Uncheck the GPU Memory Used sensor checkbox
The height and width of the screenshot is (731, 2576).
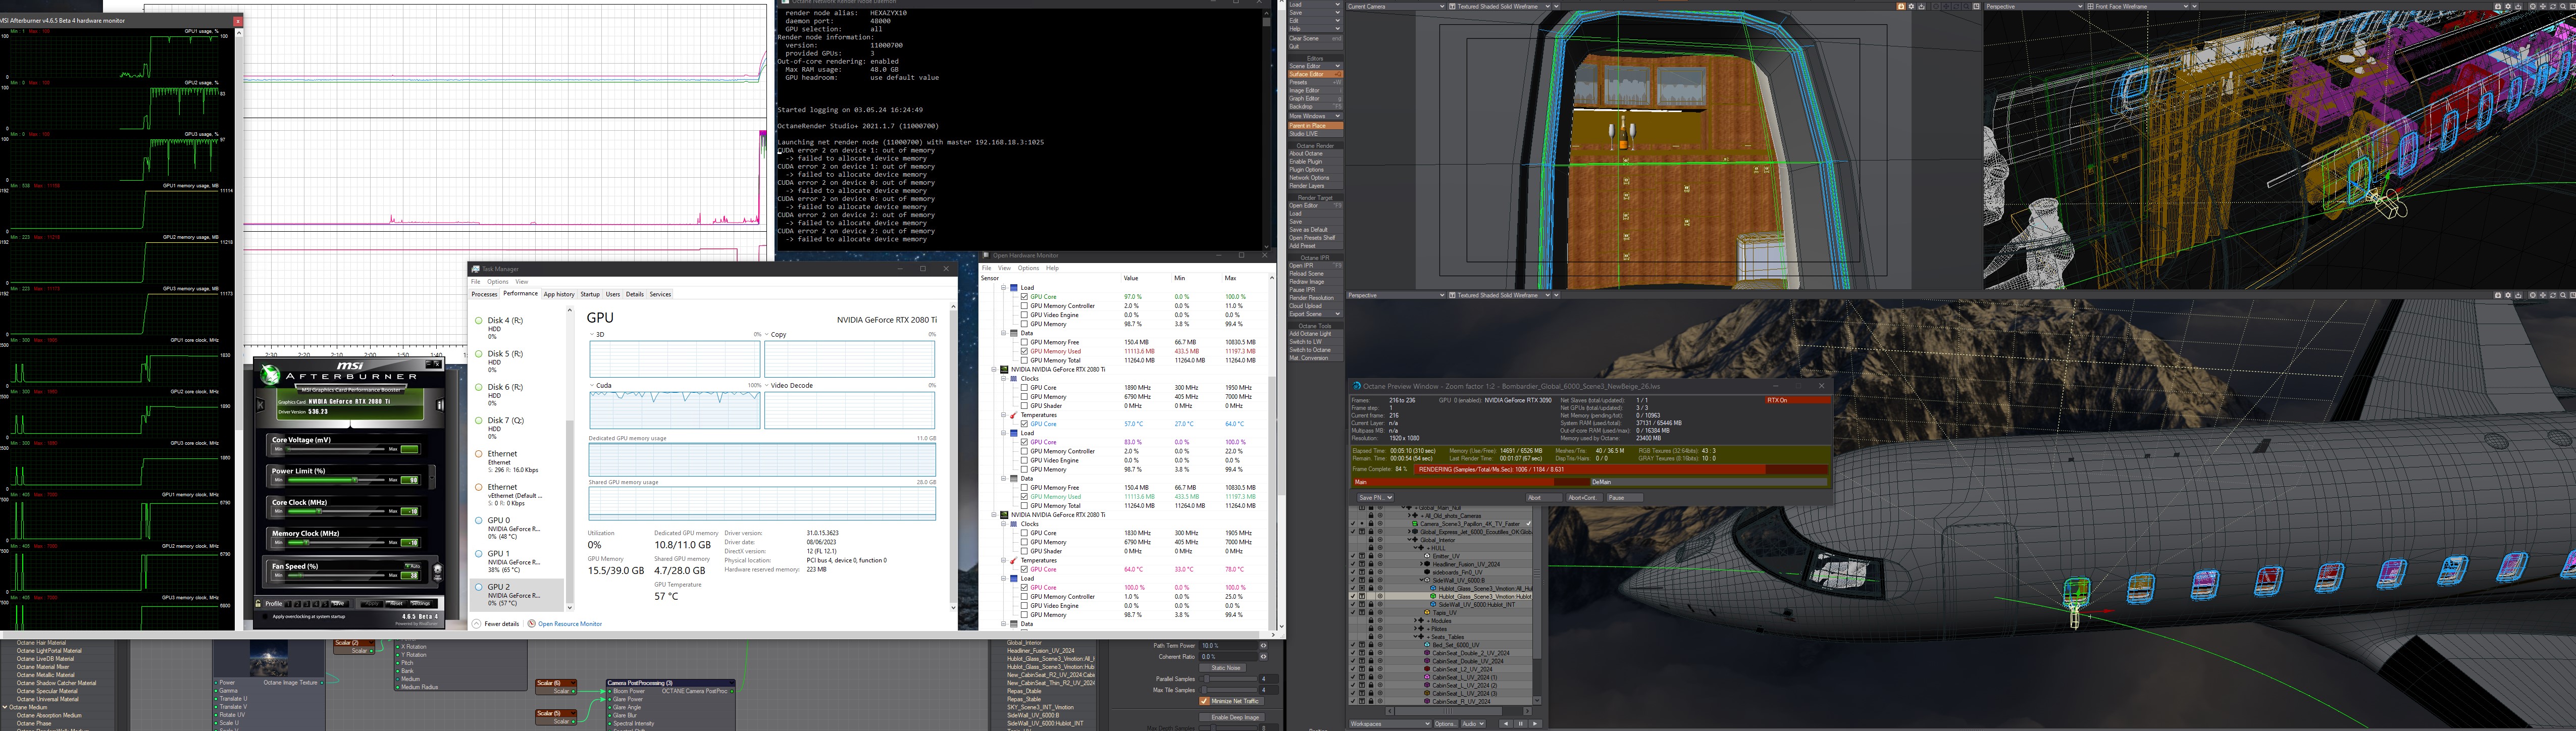1024,351
